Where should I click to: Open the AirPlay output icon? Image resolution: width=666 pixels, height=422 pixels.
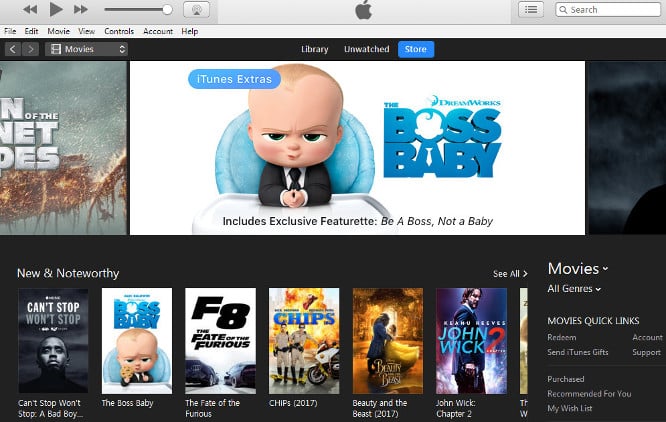point(197,10)
